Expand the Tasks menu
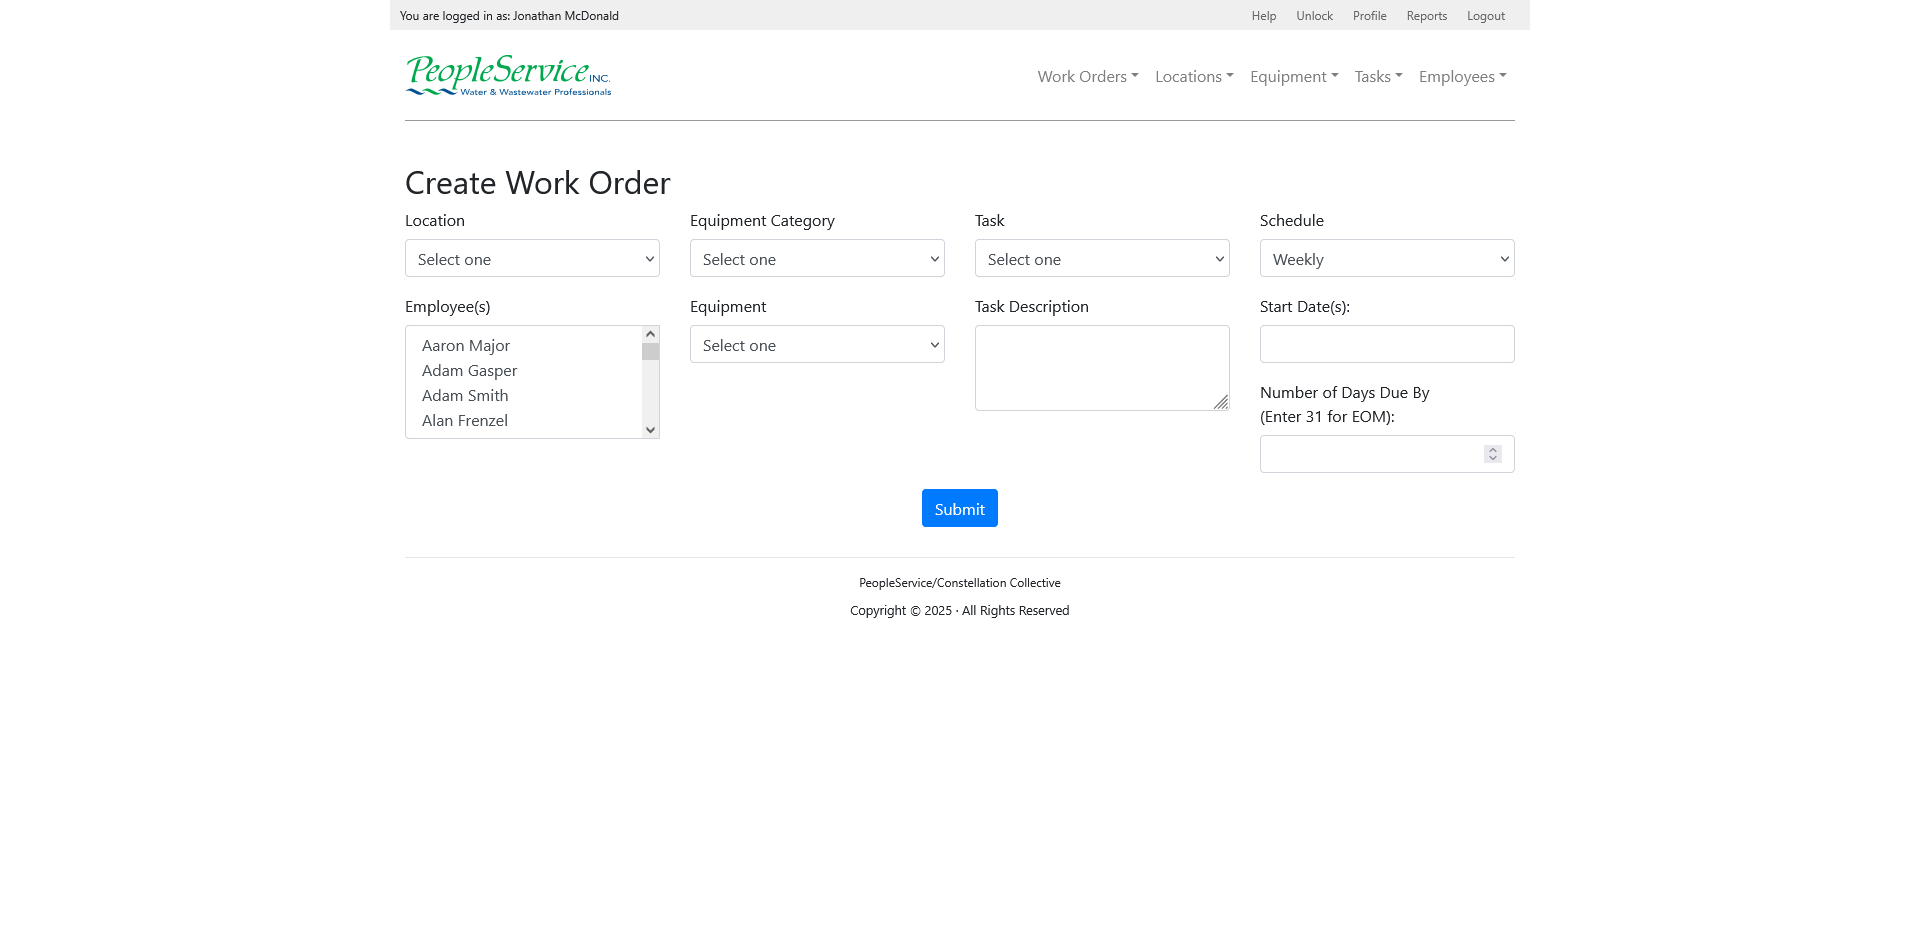This screenshot has width=1920, height=929. 1378,77
